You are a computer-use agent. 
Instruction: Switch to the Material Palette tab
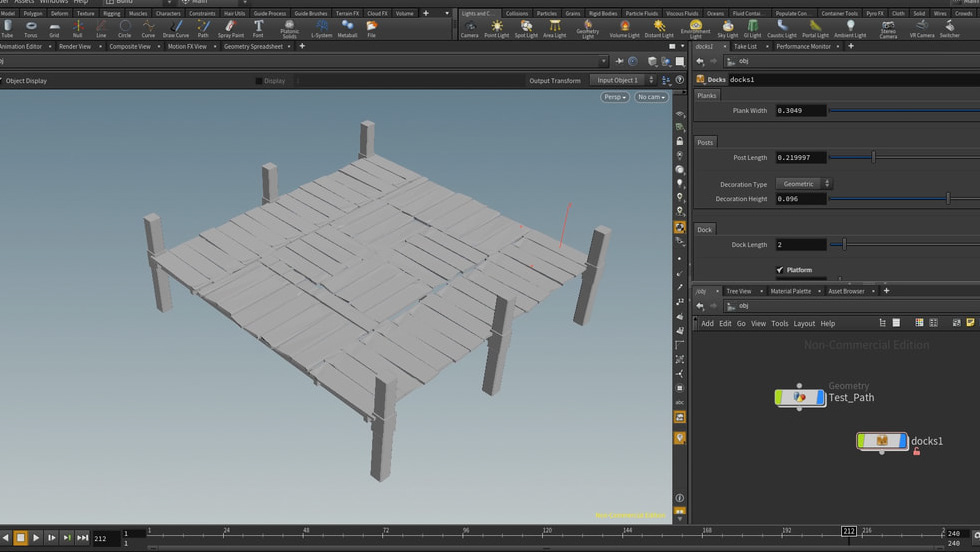pyautogui.click(x=790, y=291)
